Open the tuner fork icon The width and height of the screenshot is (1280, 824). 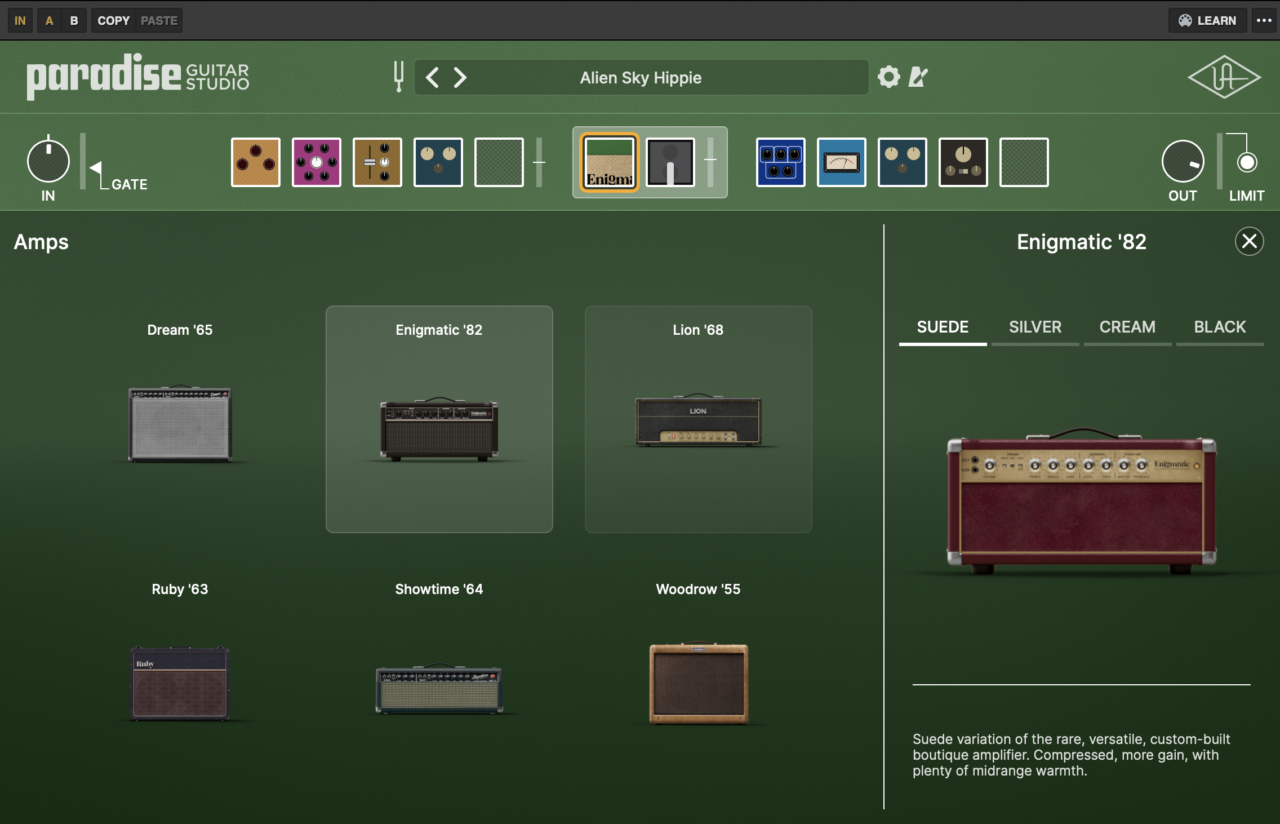coord(399,77)
